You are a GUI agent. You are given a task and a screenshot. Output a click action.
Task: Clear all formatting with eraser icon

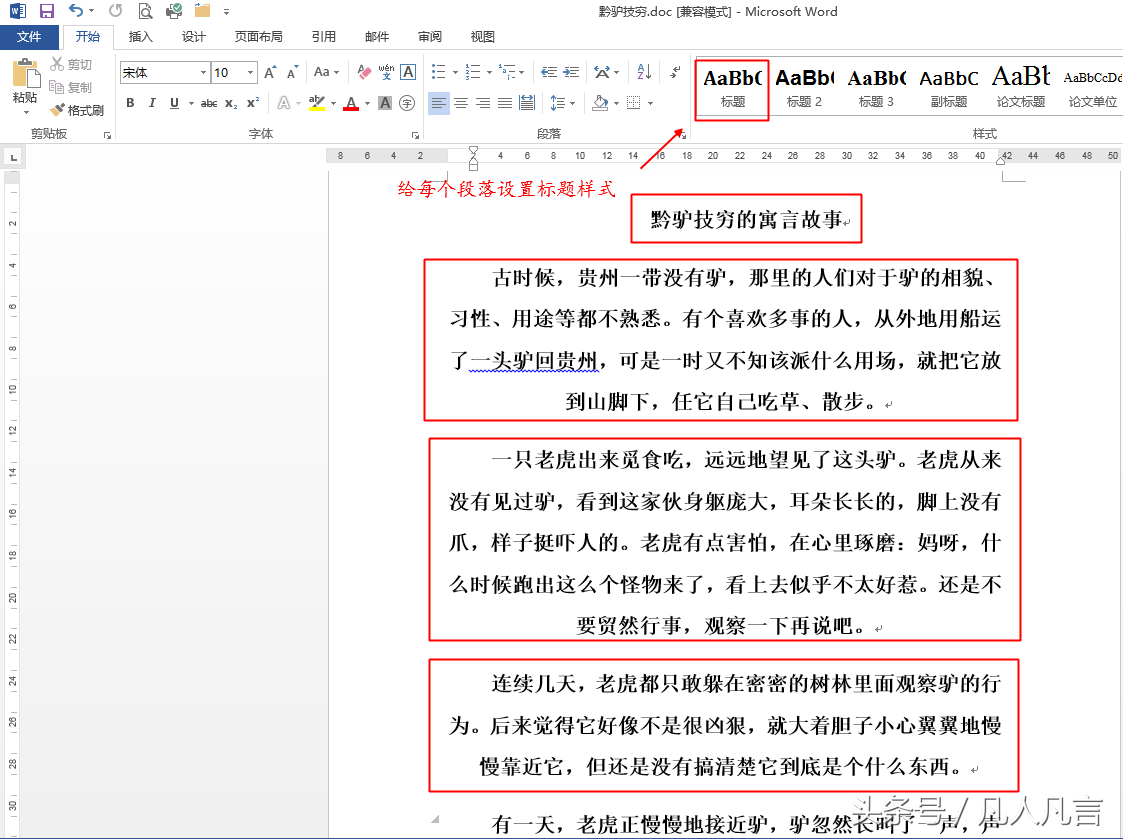364,72
